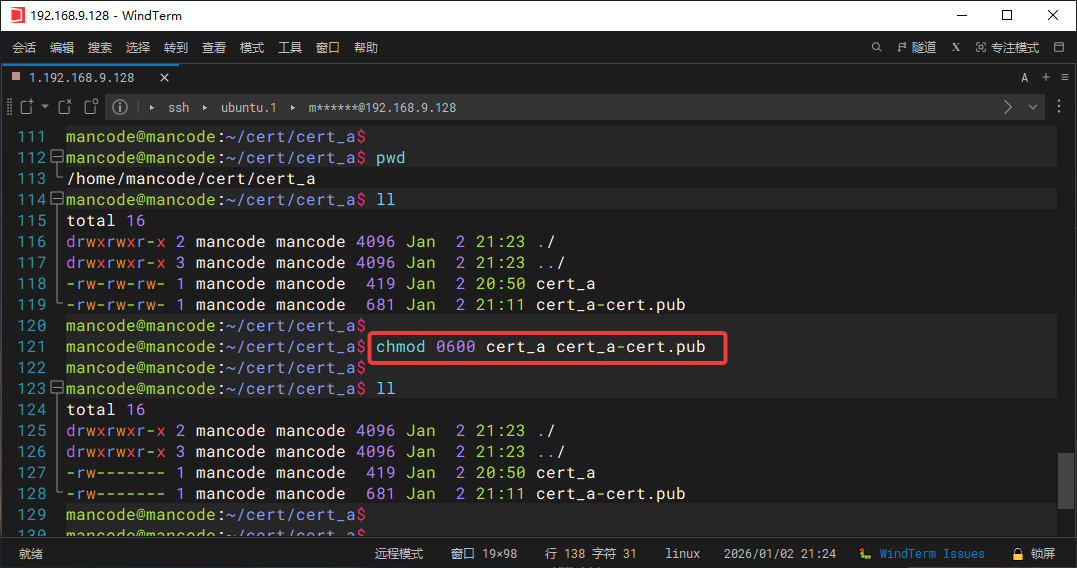The image size is (1077, 568).
Task: Click the close session icon in toolbar
Action: click(x=65, y=107)
